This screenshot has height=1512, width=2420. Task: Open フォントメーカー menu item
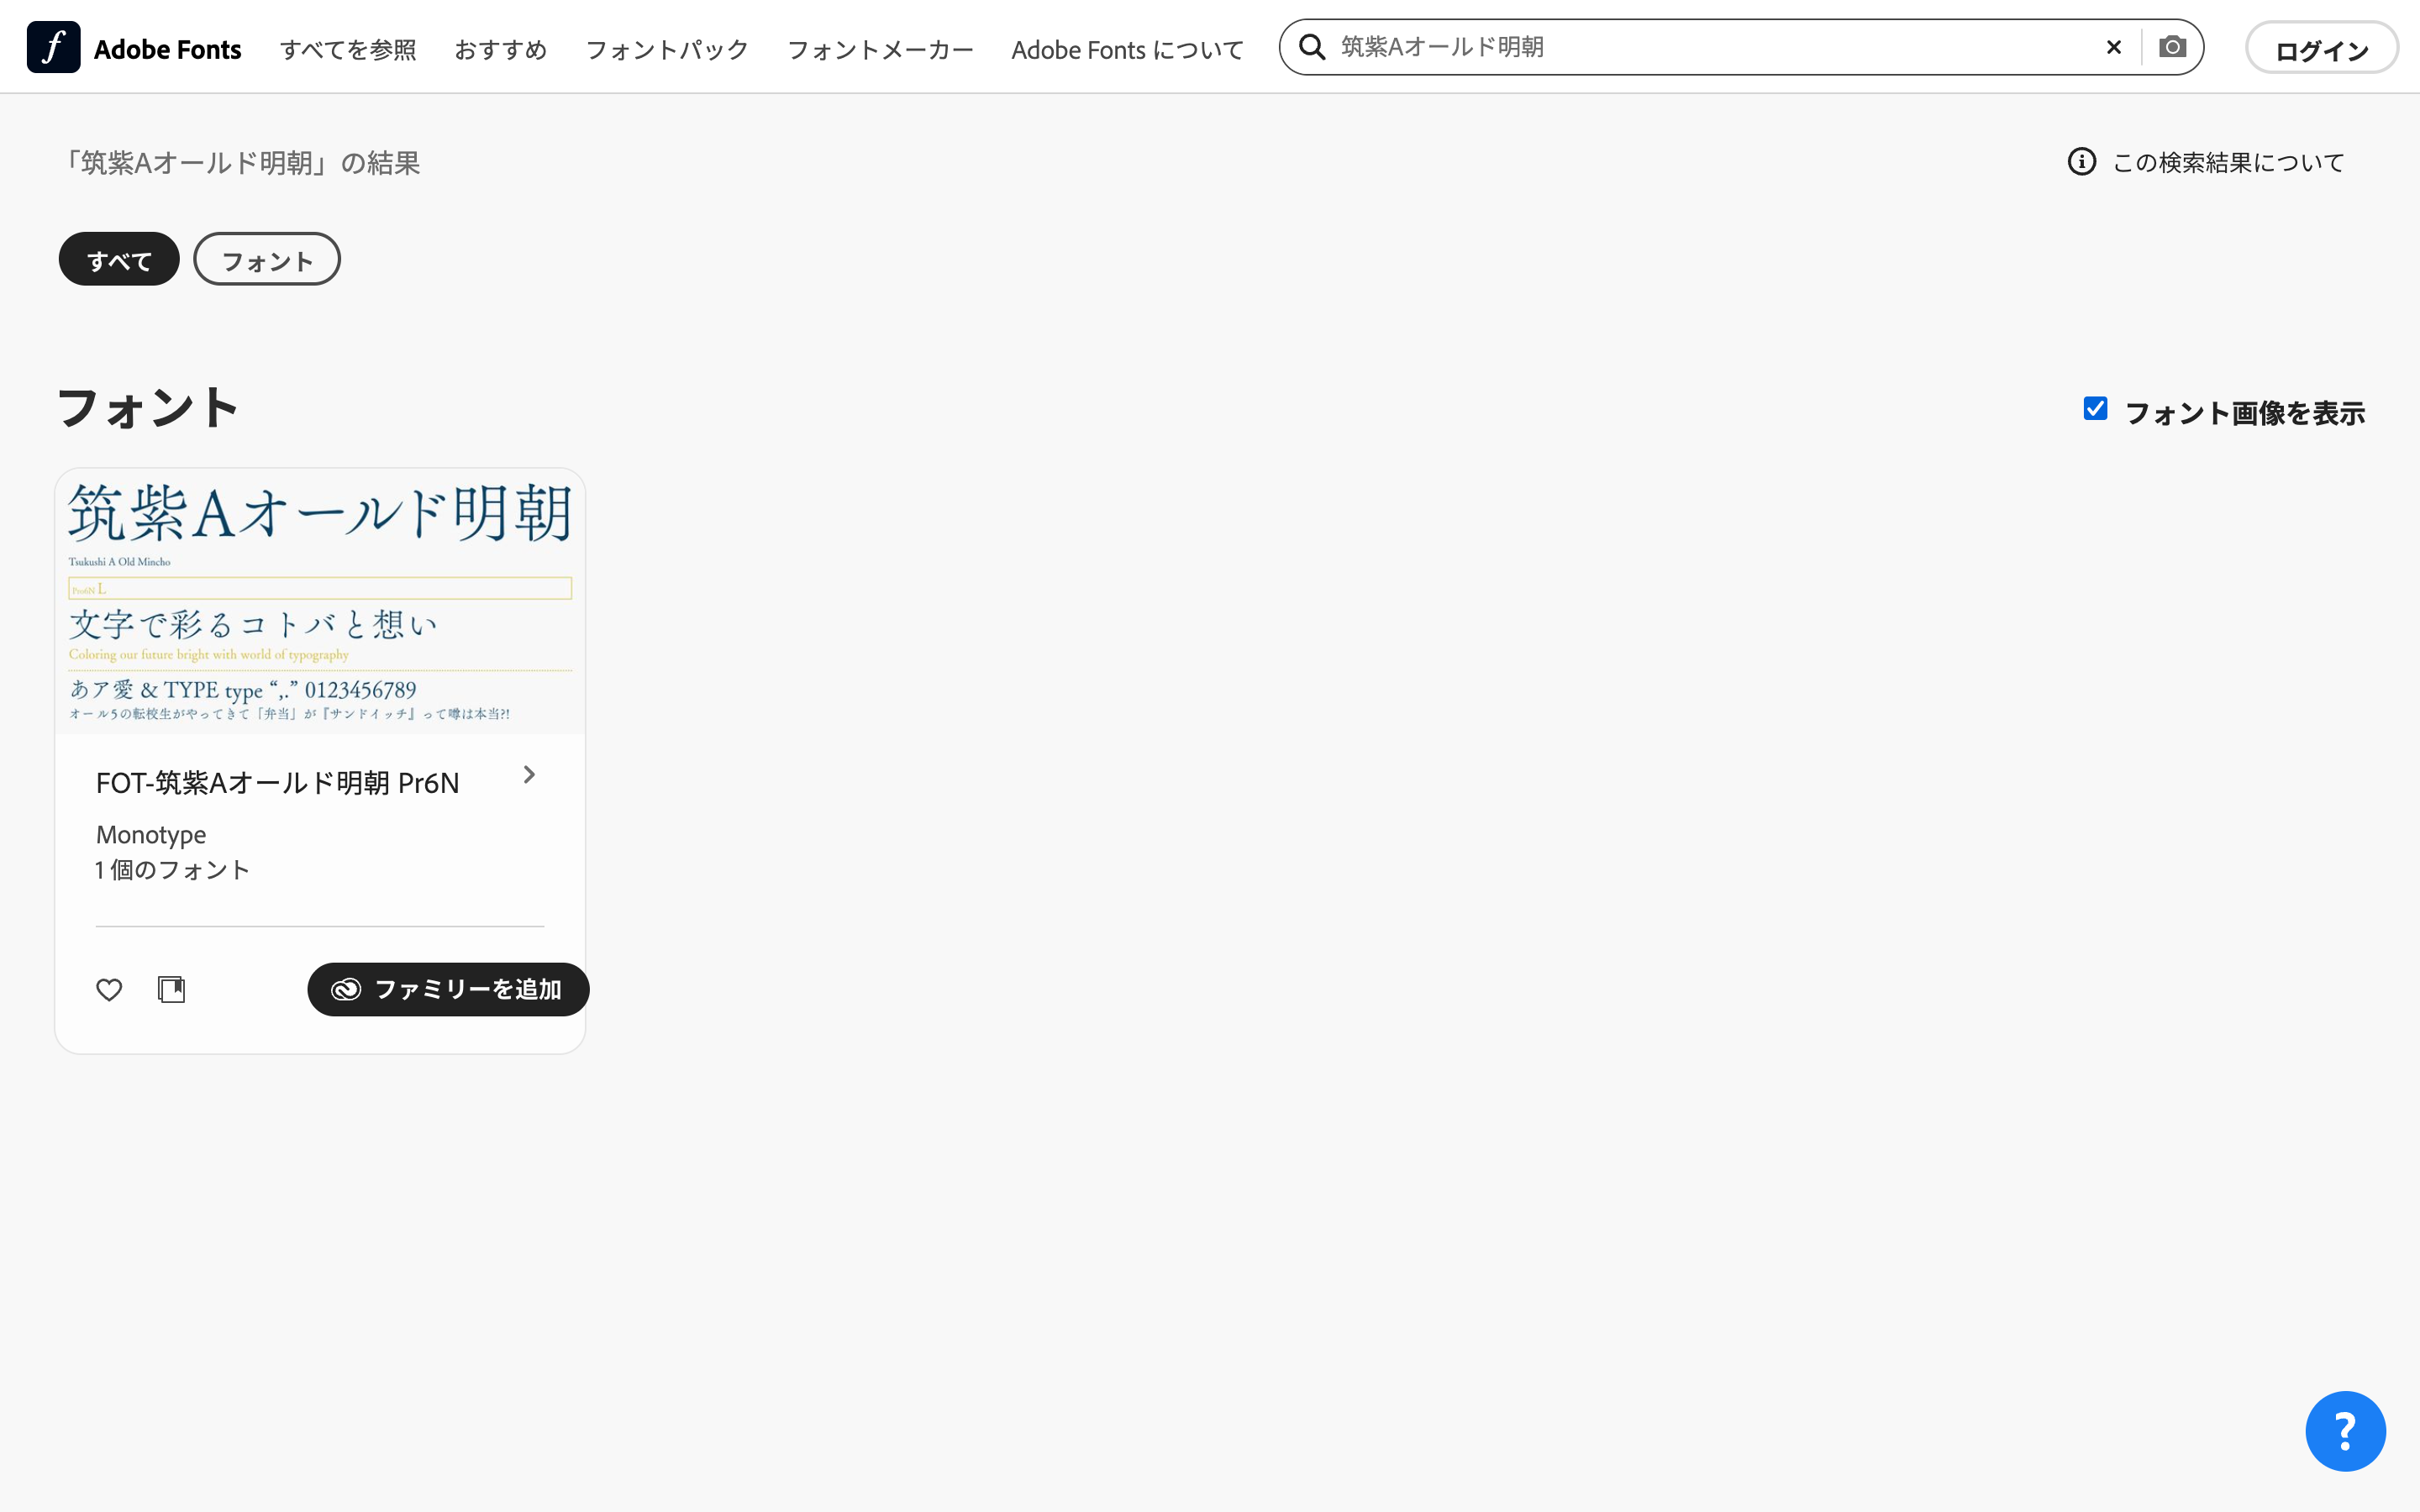click(880, 49)
